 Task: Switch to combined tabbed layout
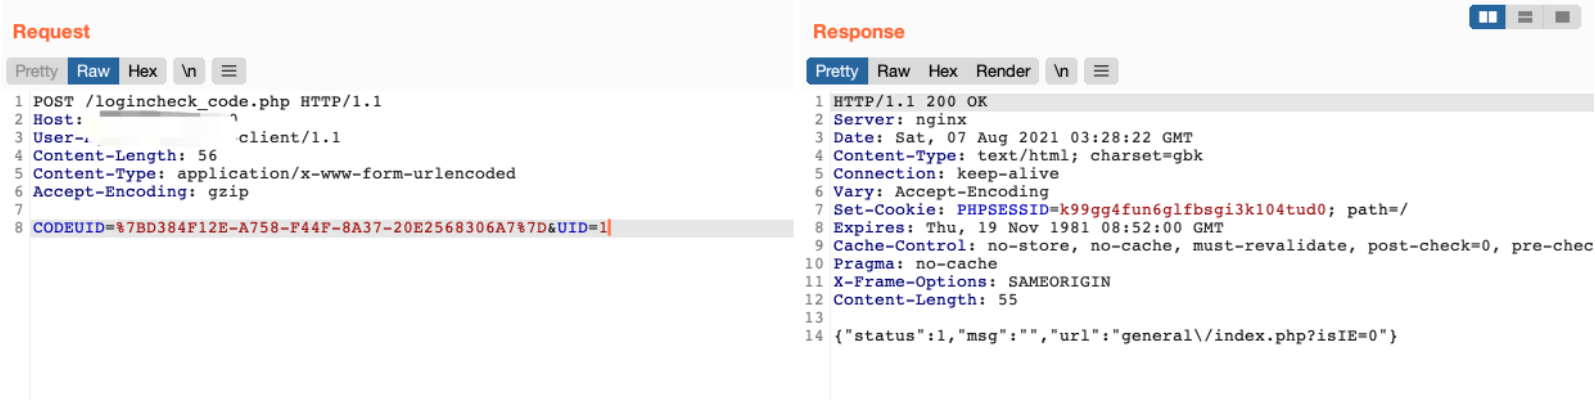click(1562, 17)
